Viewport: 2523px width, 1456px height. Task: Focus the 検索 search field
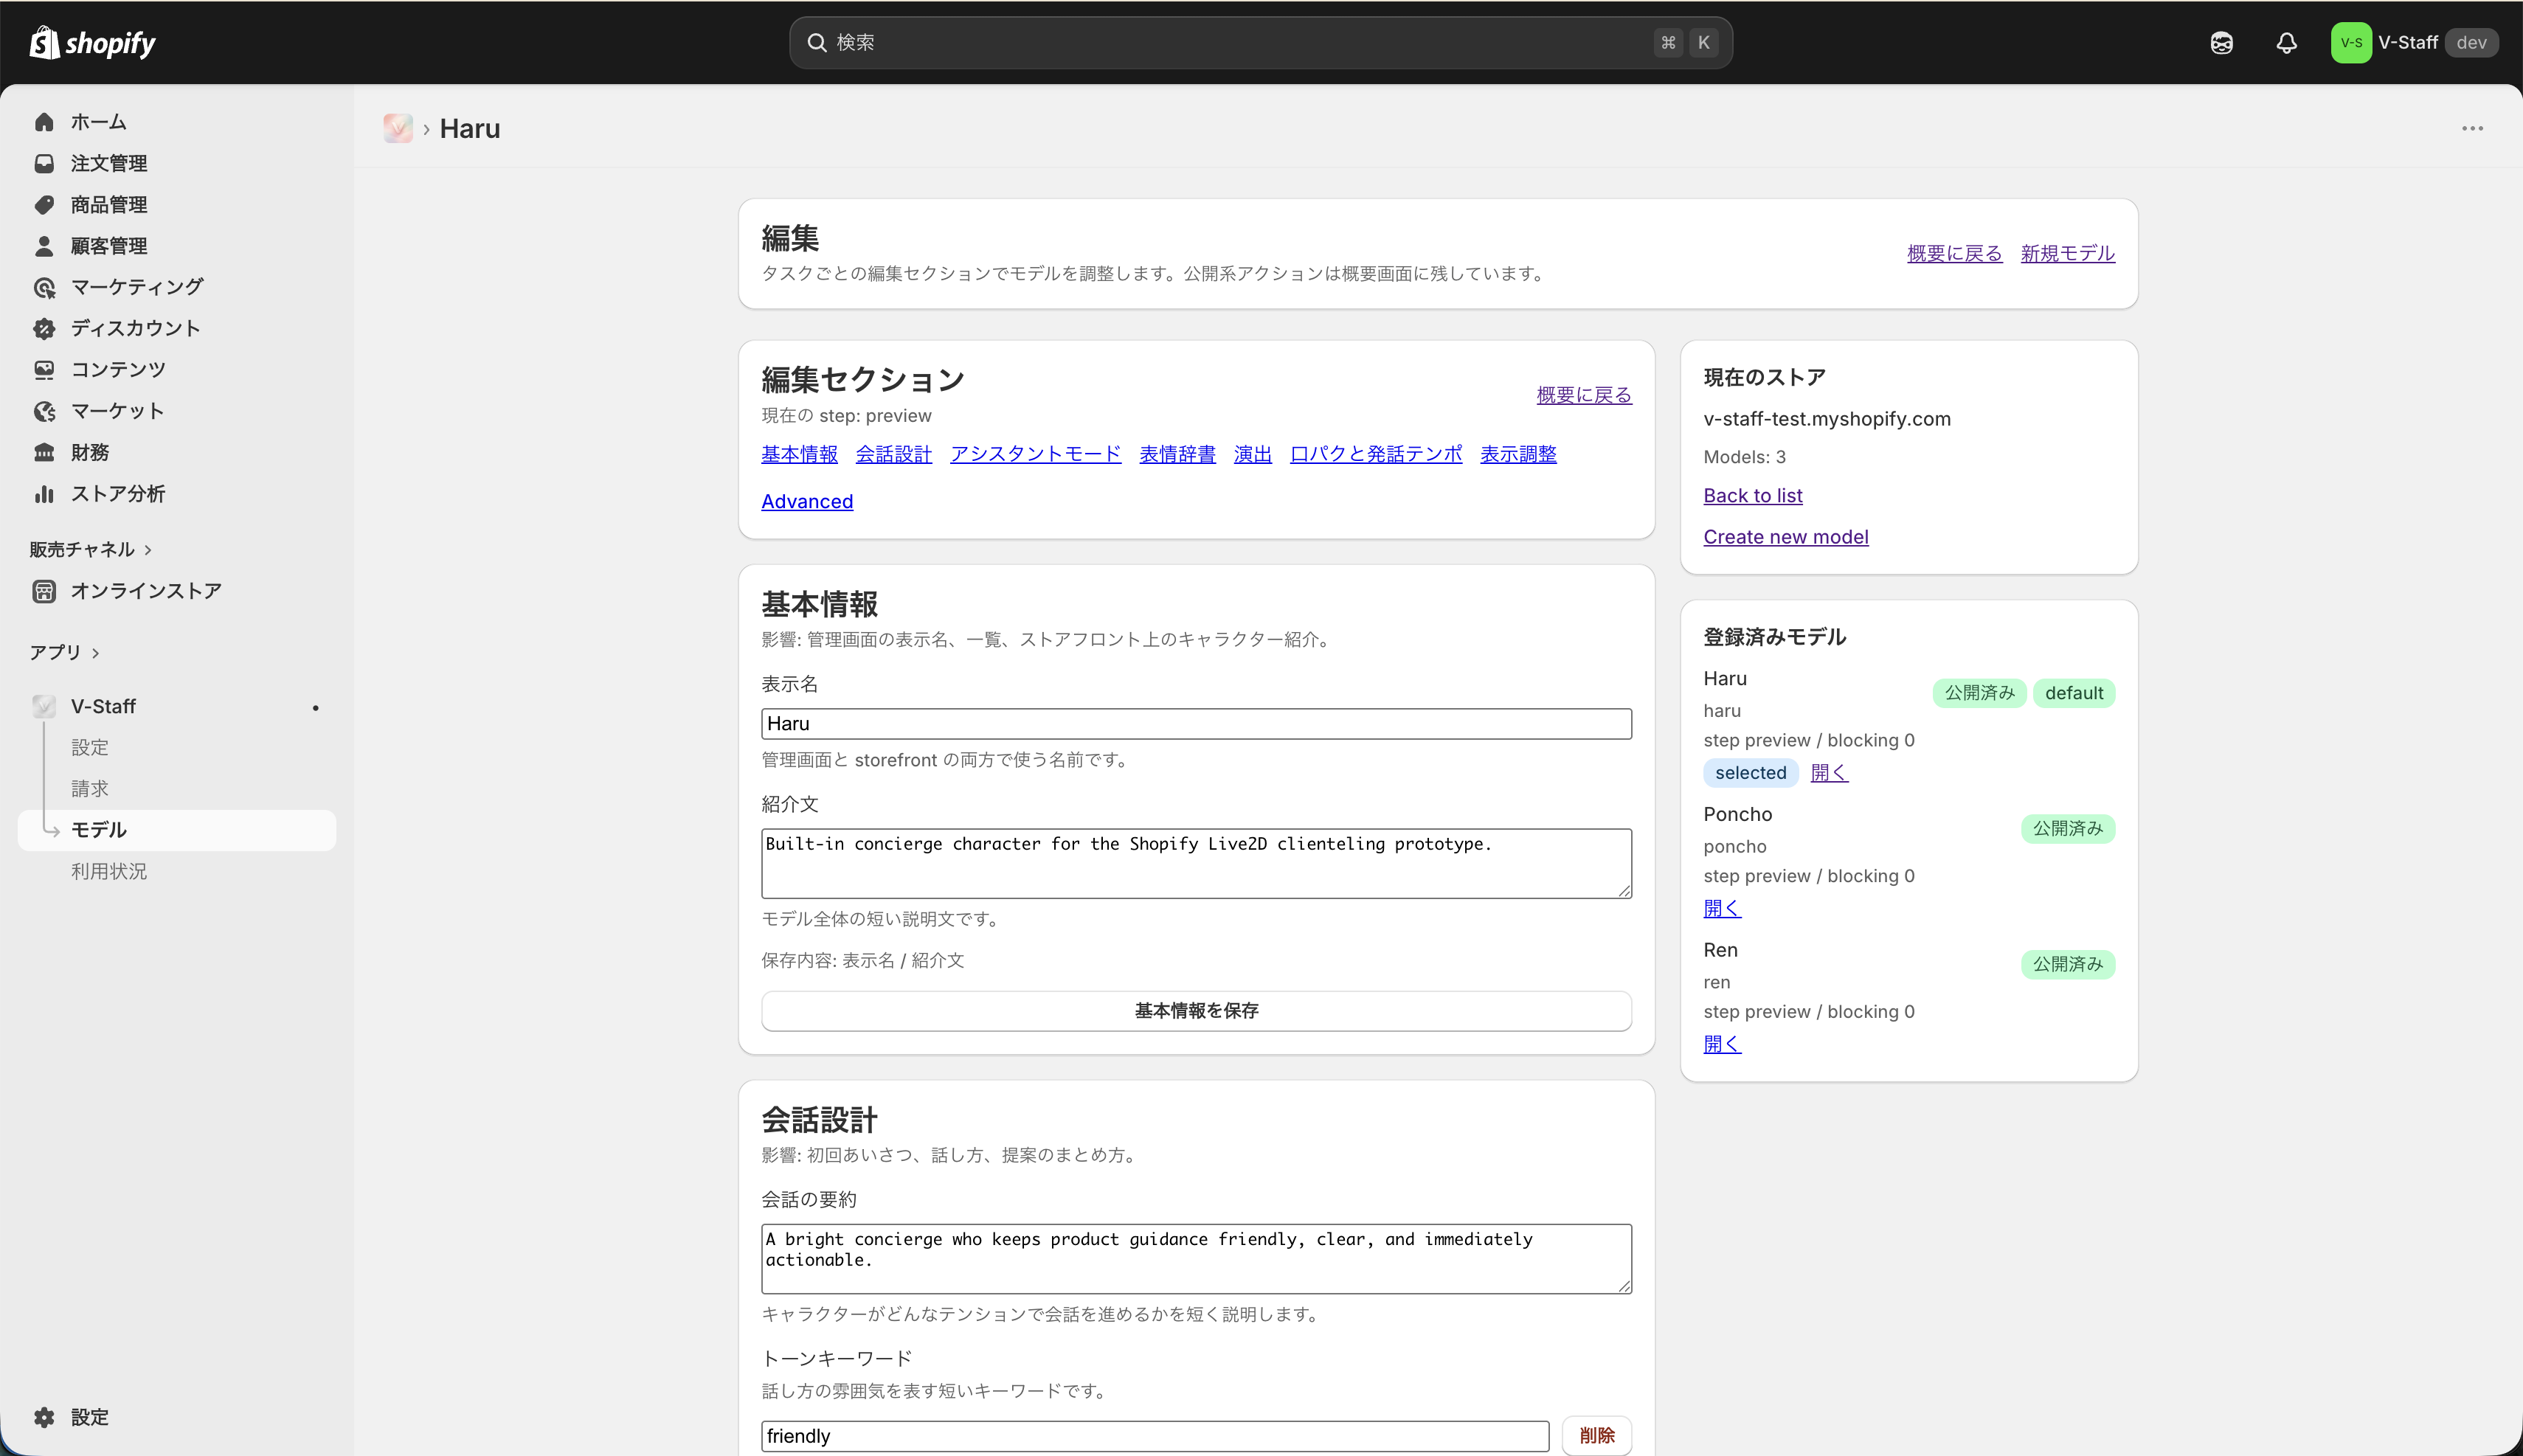(x=1260, y=43)
